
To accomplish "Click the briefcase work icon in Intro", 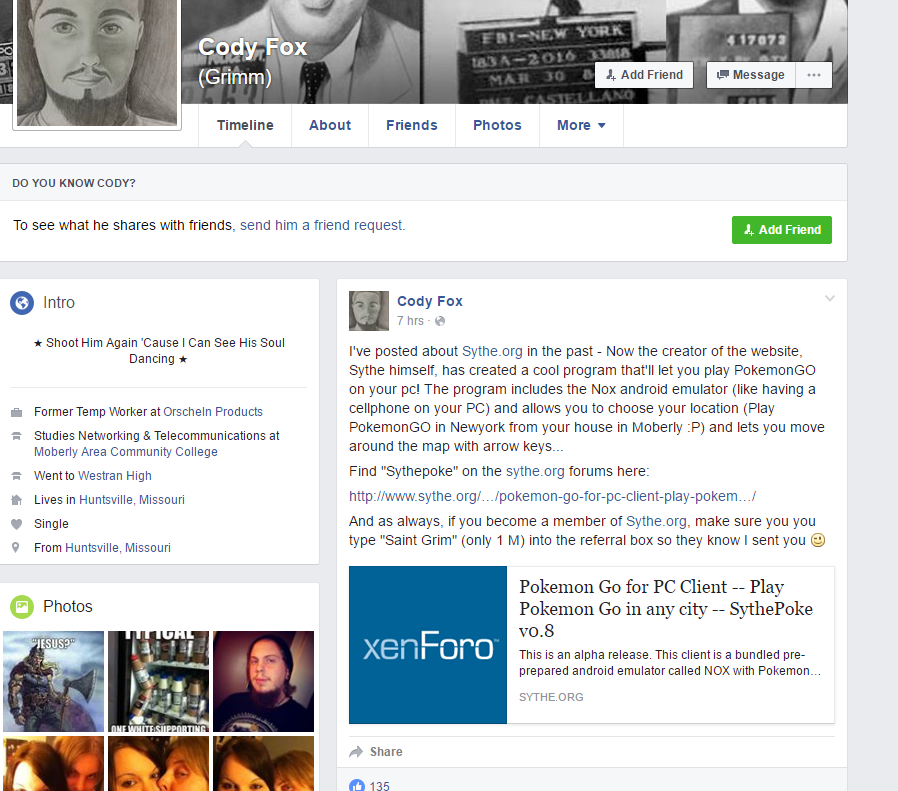I will click(17, 412).
